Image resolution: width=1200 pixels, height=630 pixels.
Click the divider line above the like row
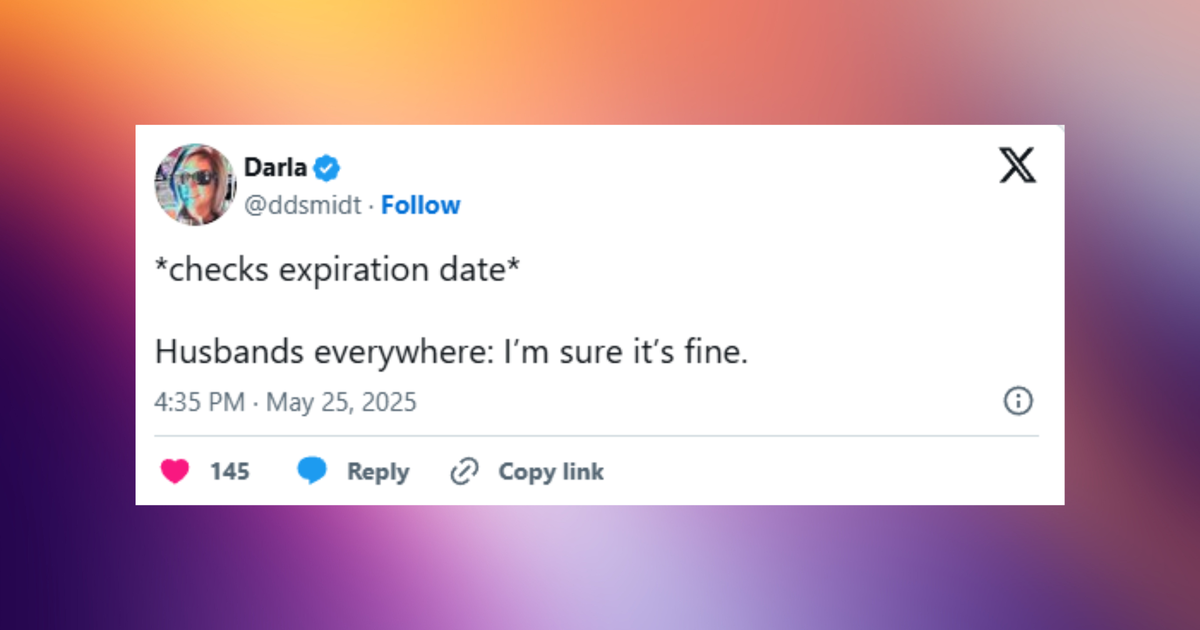pyautogui.click(x=596, y=436)
